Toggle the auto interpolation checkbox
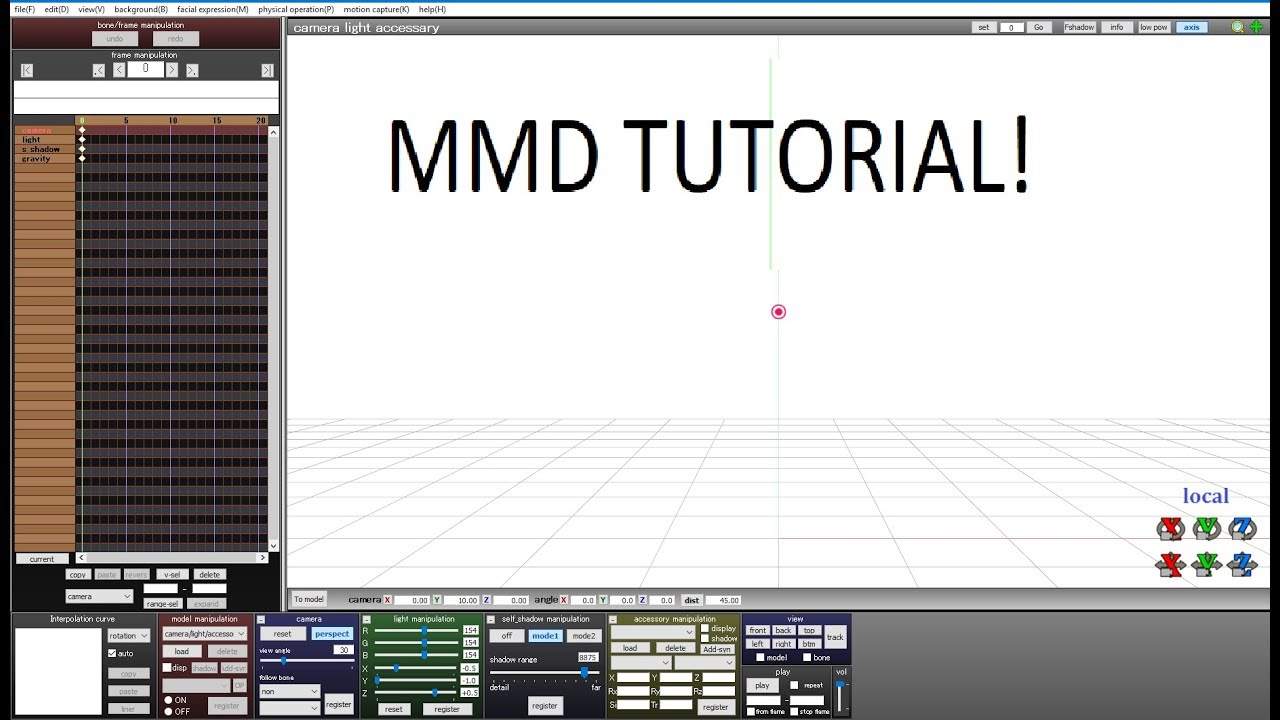Screen dimensions: 1280x720 tap(112, 653)
